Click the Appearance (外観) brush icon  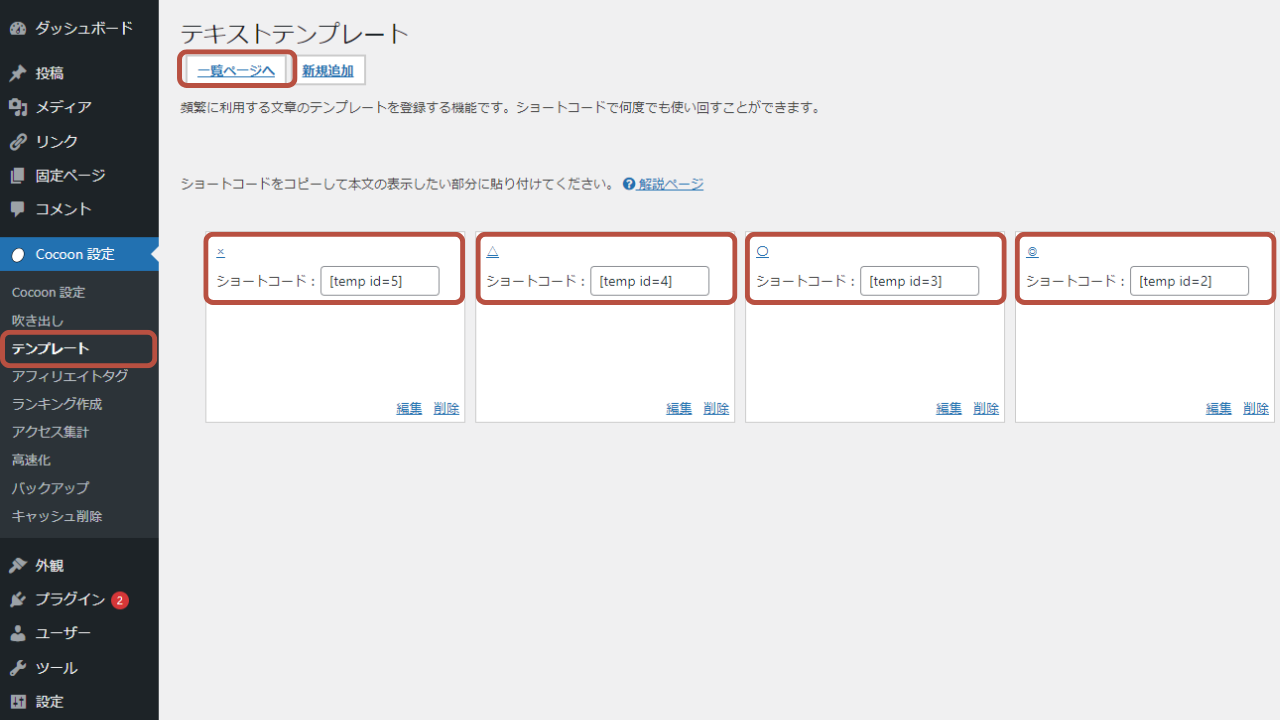18,565
